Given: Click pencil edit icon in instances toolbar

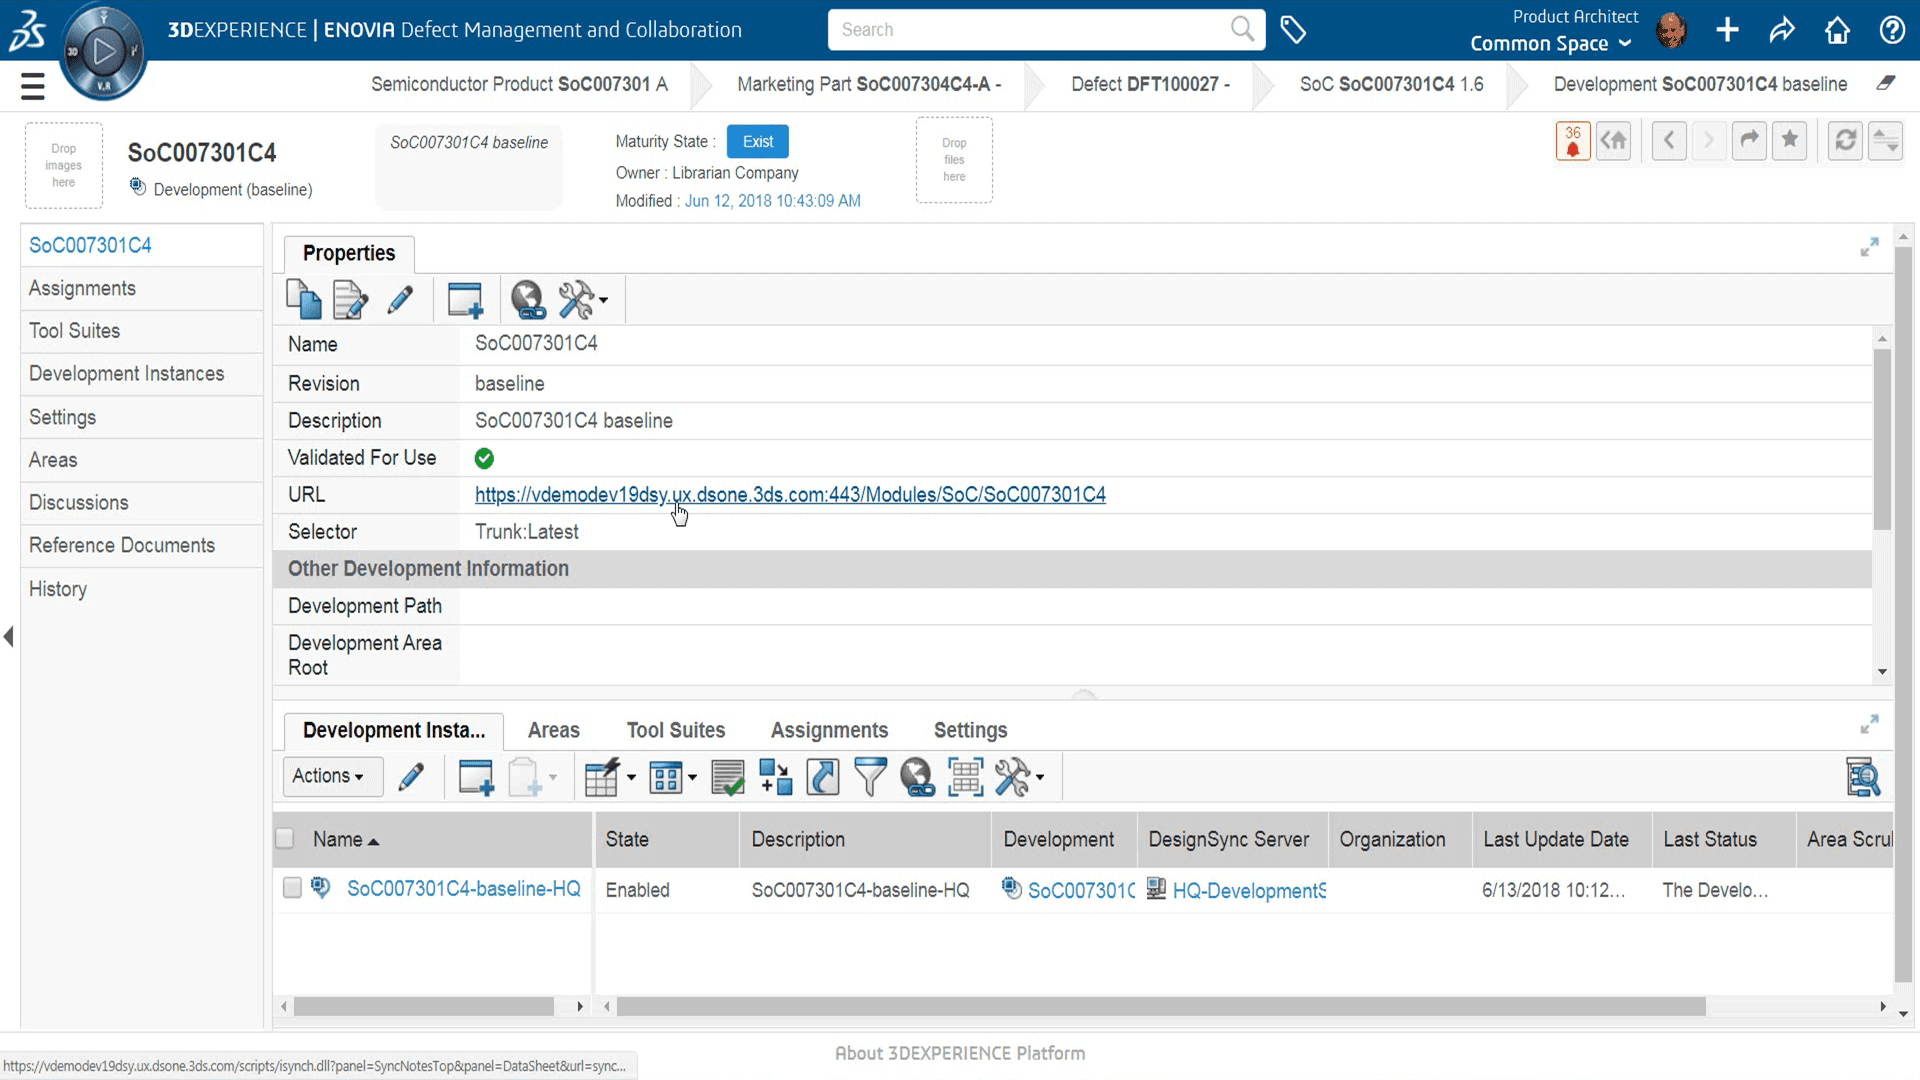Looking at the screenshot, I should tap(411, 777).
